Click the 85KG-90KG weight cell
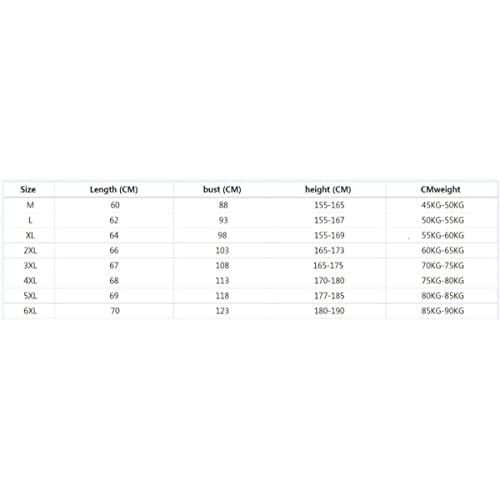Image resolution: width=500 pixels, height=500 pixels. pos(442,311)
